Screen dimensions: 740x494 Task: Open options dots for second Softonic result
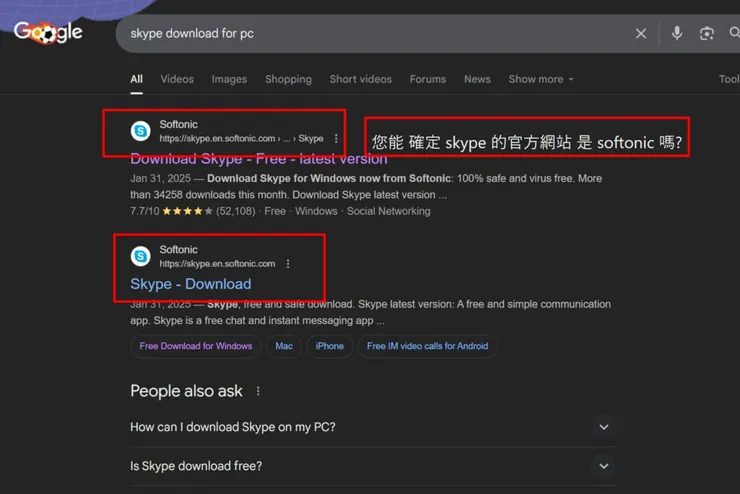(288, 264)
